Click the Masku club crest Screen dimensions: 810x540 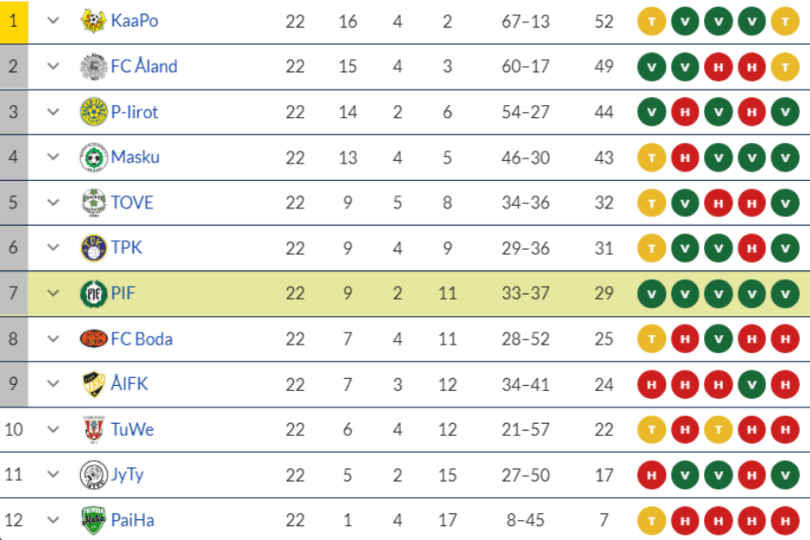[x=93, y=157]
